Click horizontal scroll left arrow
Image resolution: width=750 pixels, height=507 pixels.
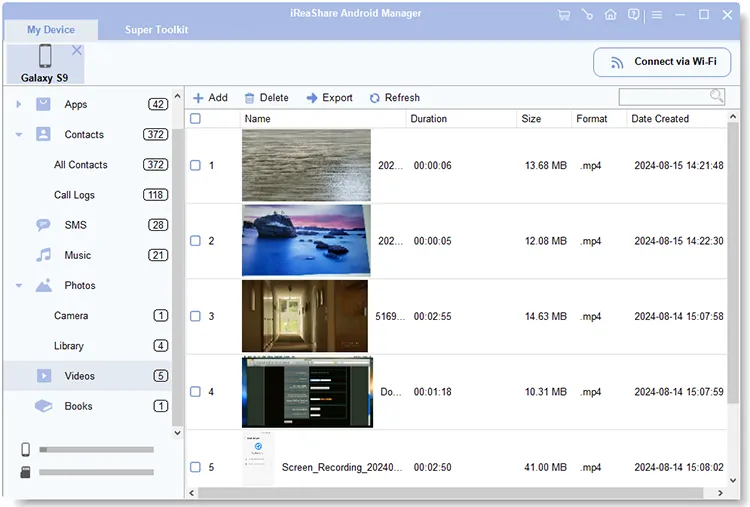(192, 493)
